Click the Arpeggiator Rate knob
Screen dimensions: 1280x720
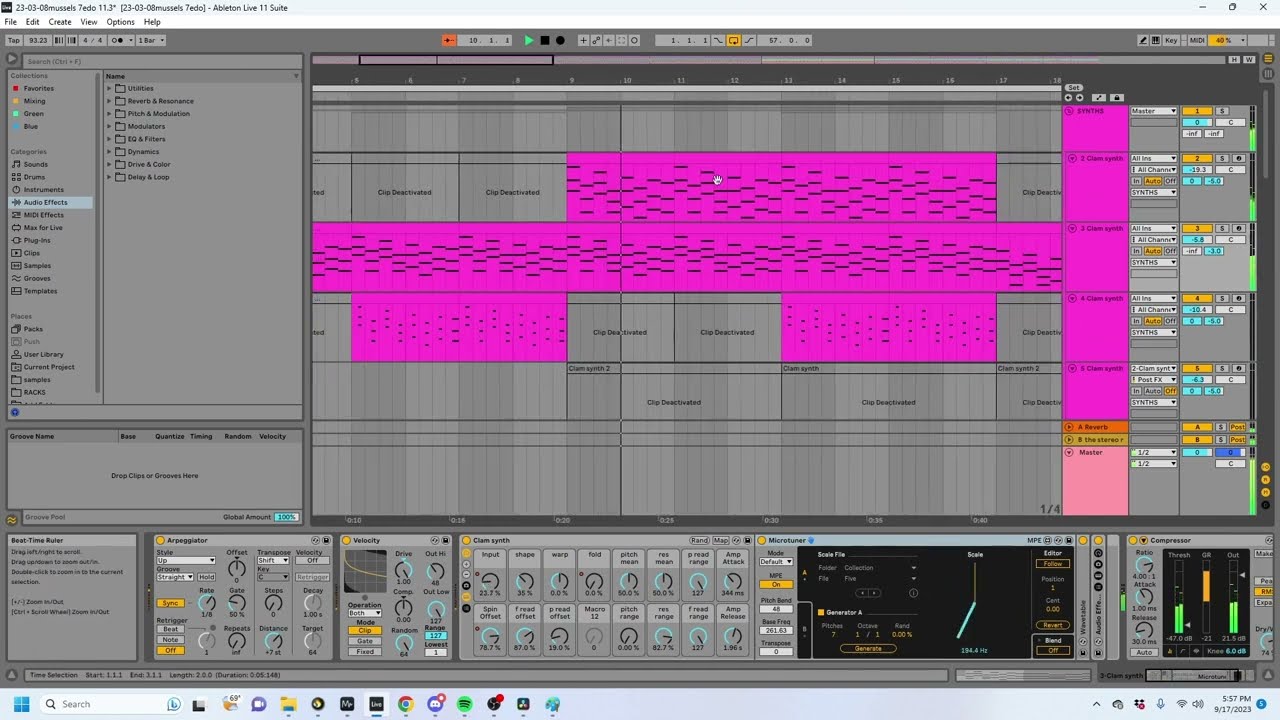point(206,603)
